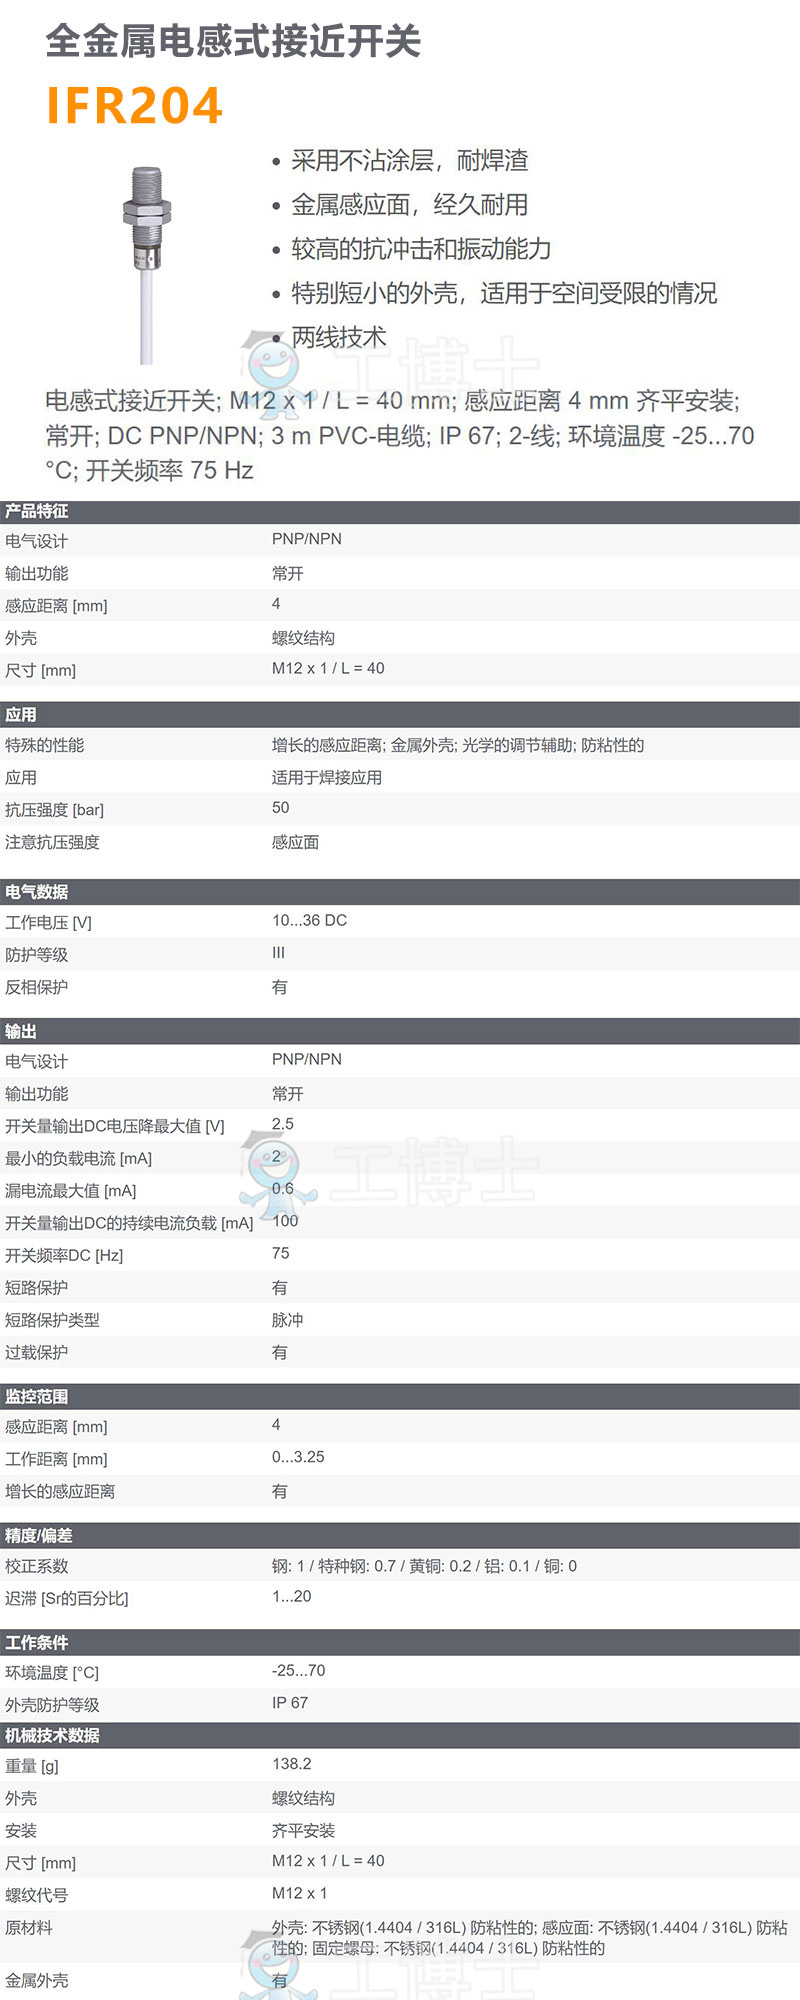800x2000 pixels.
Task: Click the 采用不沾涂层，耐焊渣 bullet point
Action: (x=409, y=161)
